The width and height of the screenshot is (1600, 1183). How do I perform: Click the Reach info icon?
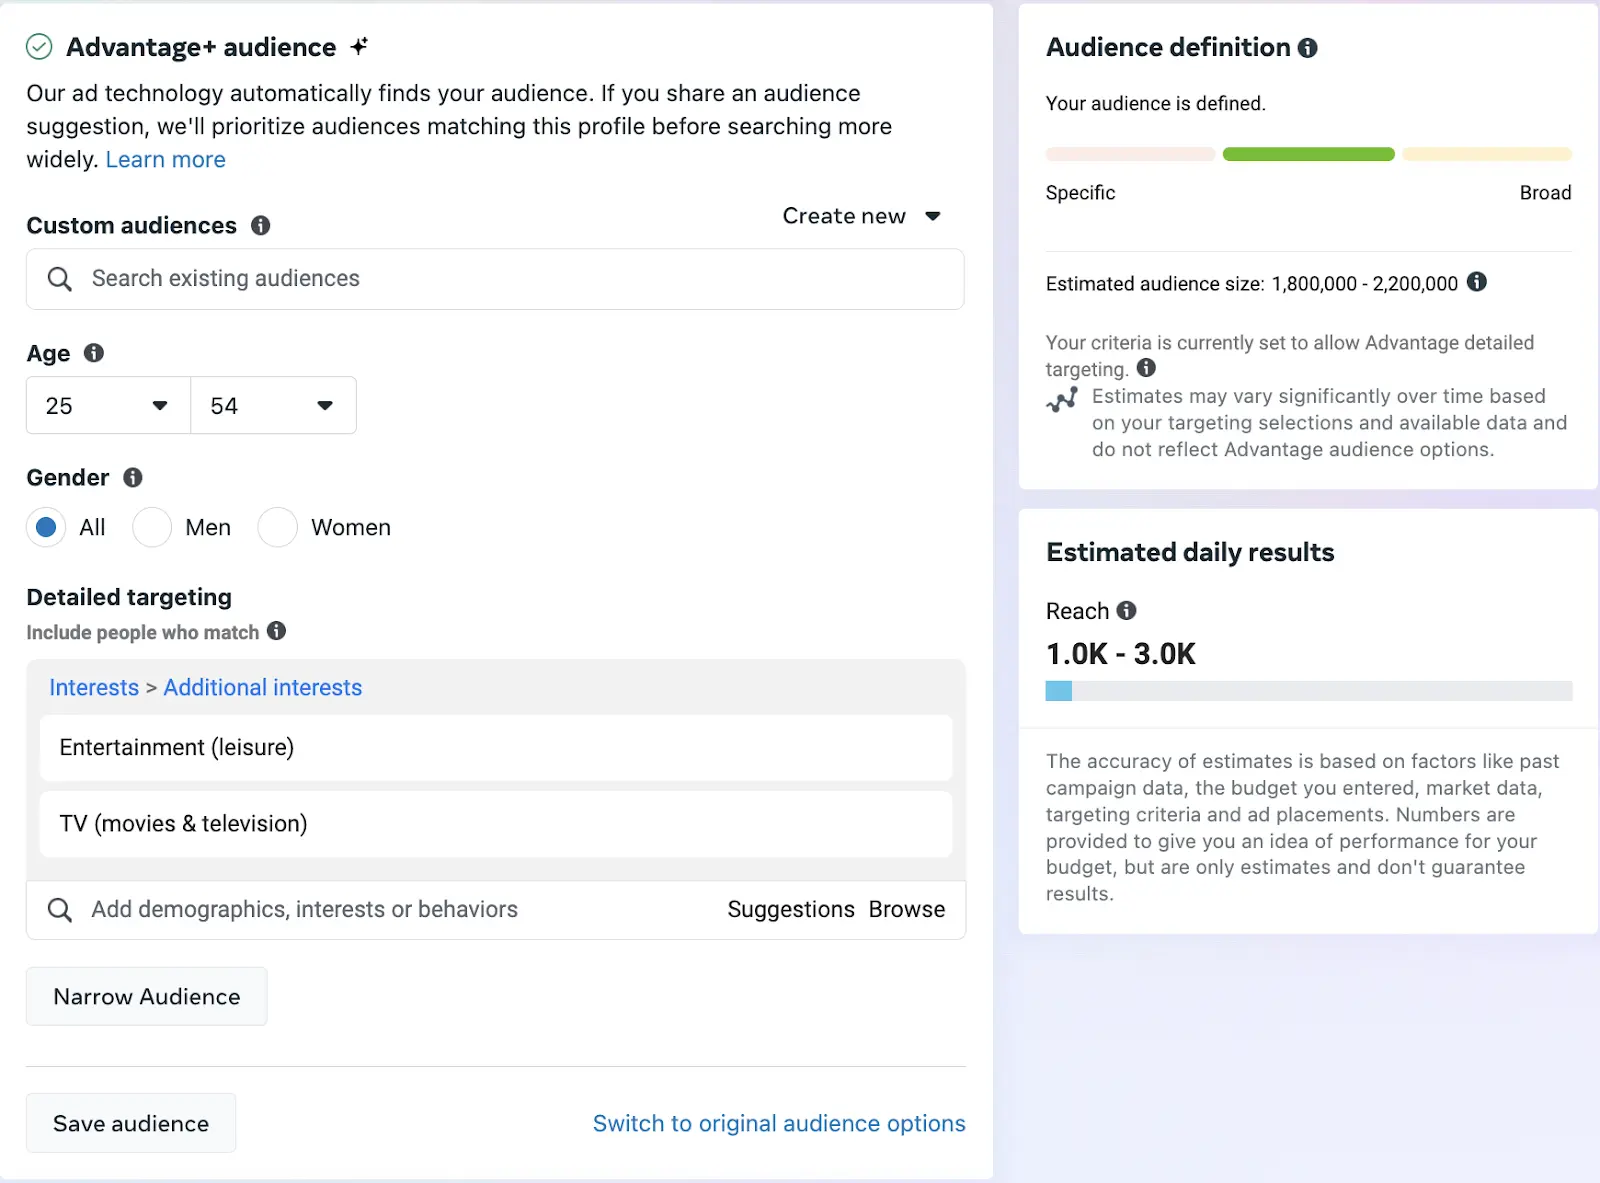1127,610
